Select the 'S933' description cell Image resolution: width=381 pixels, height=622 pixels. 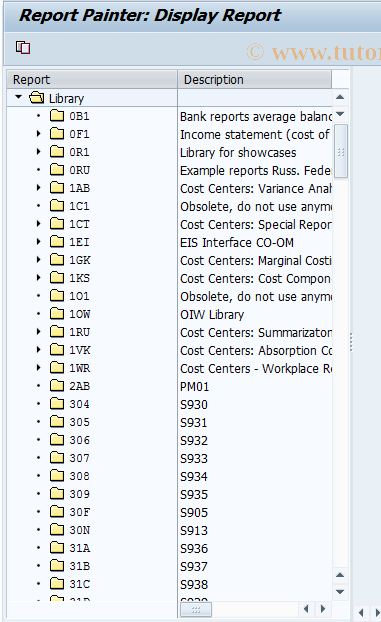click(194, 459)
